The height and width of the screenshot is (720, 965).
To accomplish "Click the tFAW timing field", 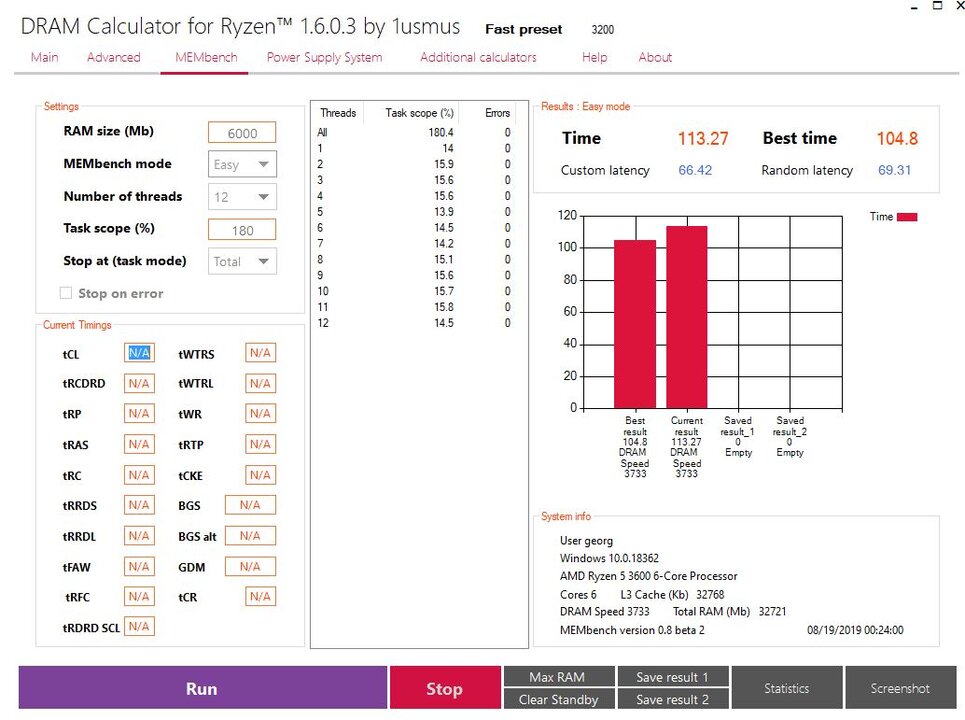I will pos(139,567).
